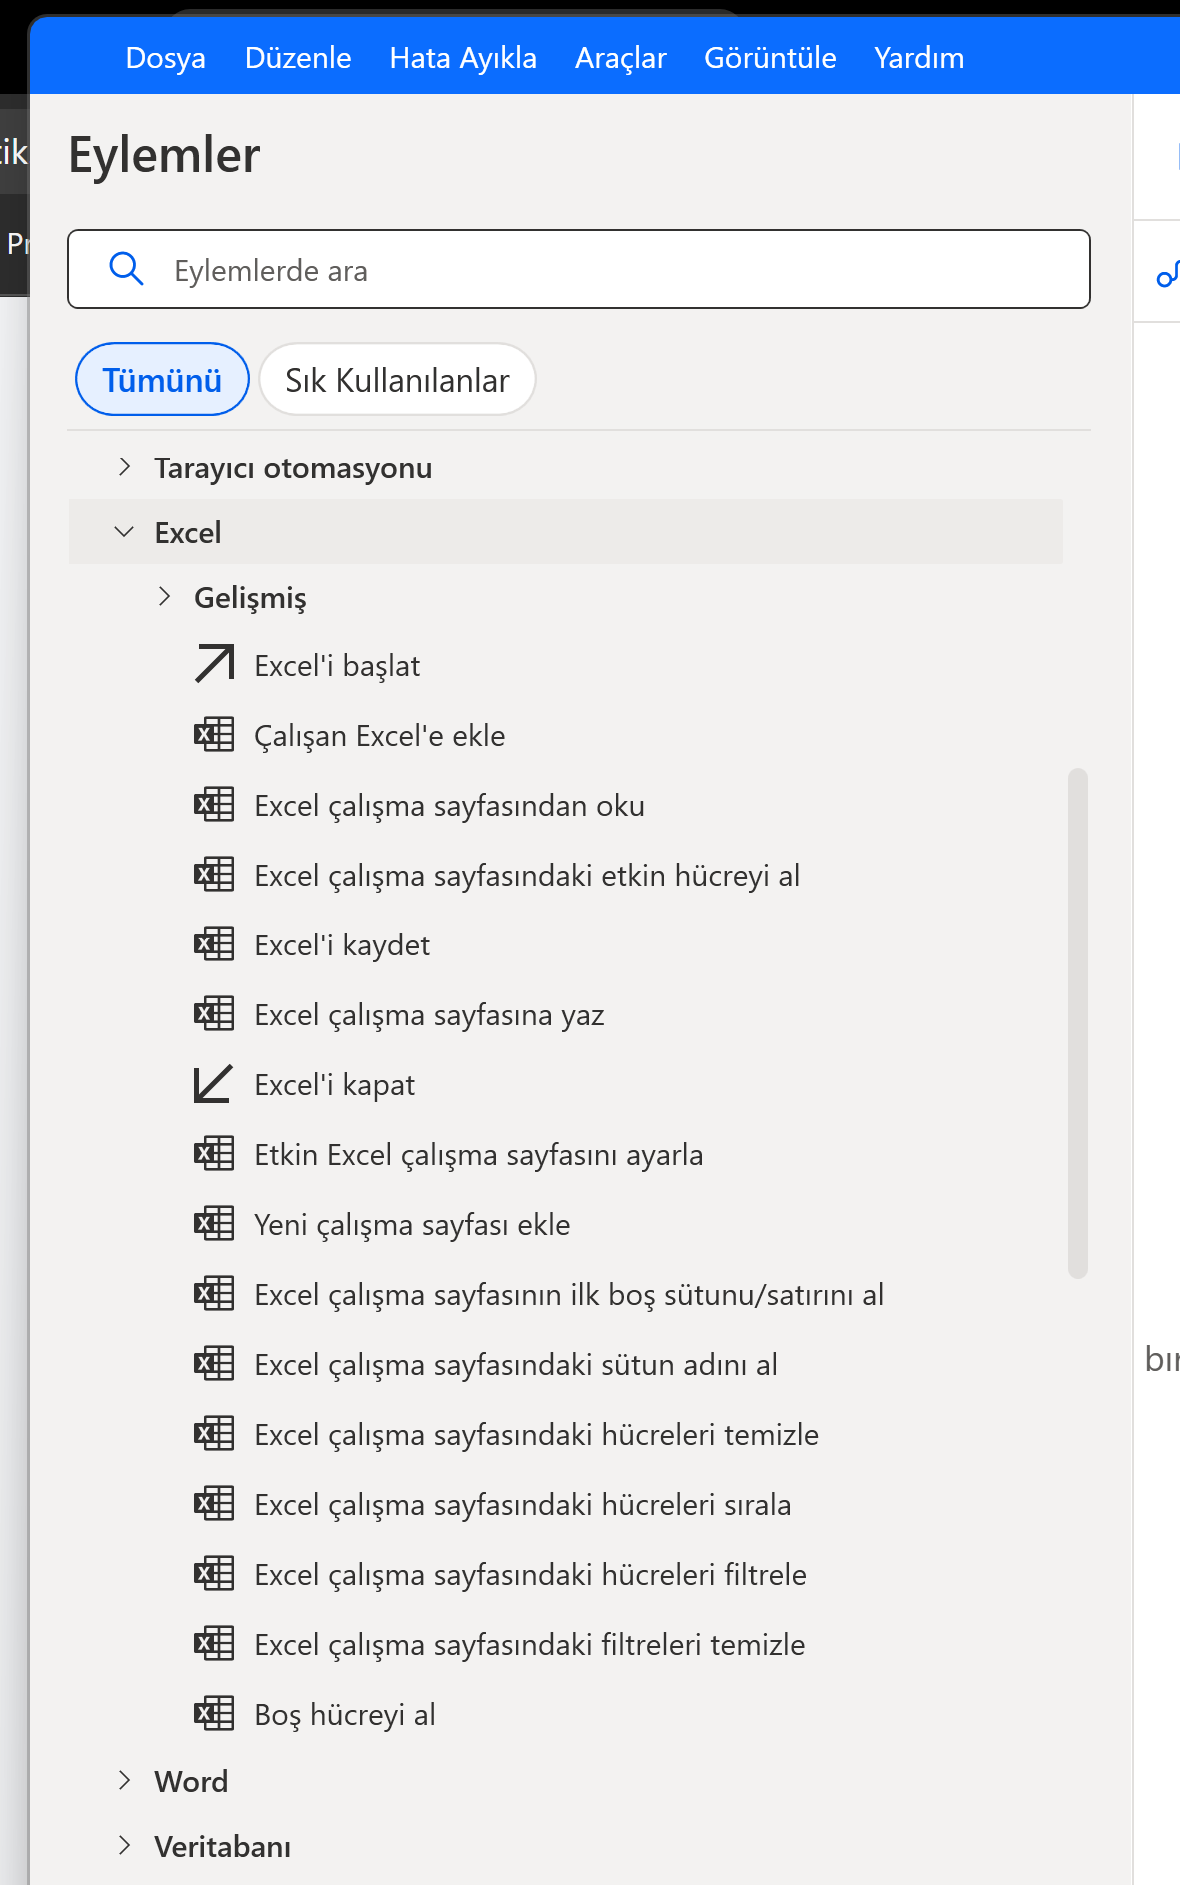Expand the Word actions group

(125, 1780)
